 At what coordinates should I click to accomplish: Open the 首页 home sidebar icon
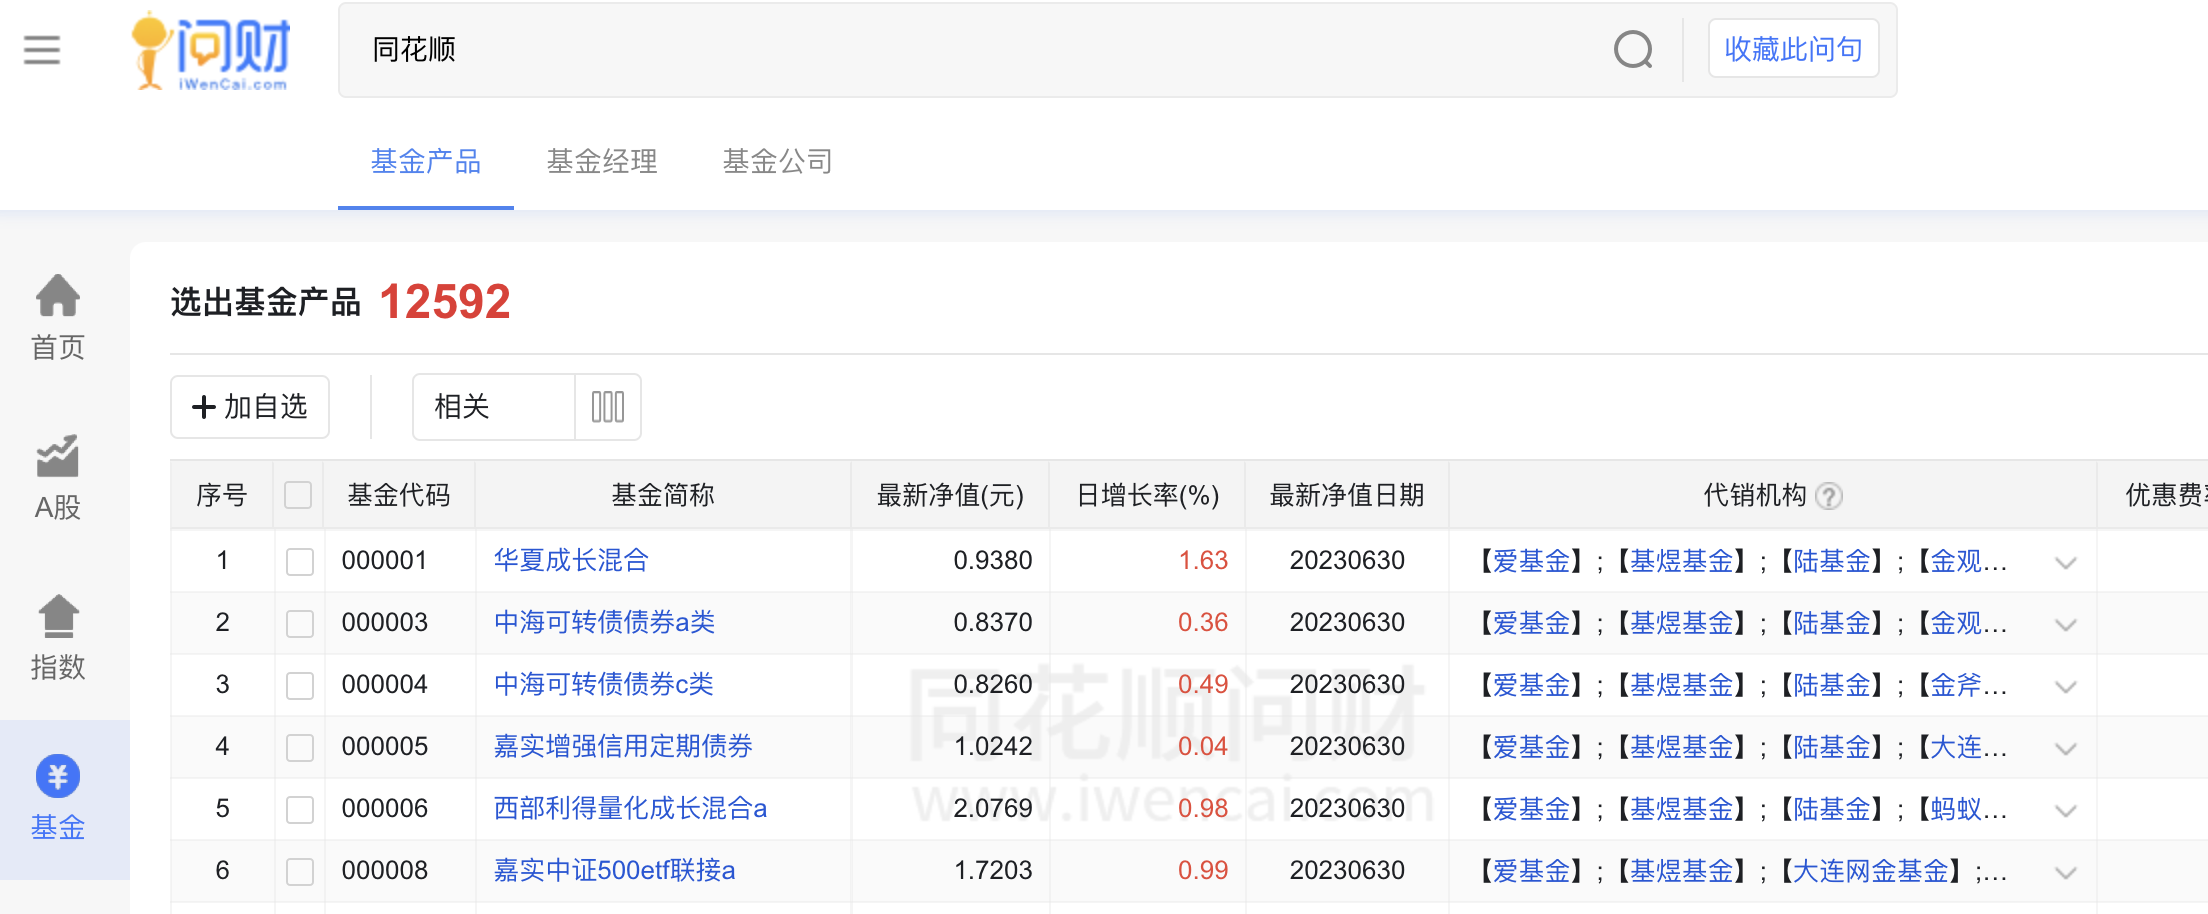[58, 318]
